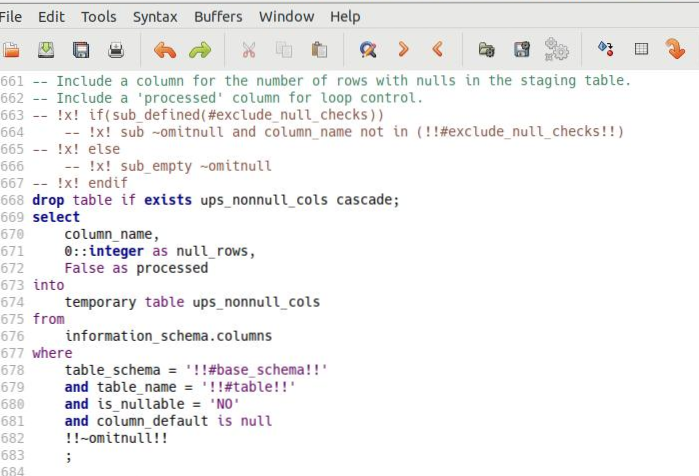699x476 pixels.
Task: Open the File menu
Action: (x=10, y=17)
